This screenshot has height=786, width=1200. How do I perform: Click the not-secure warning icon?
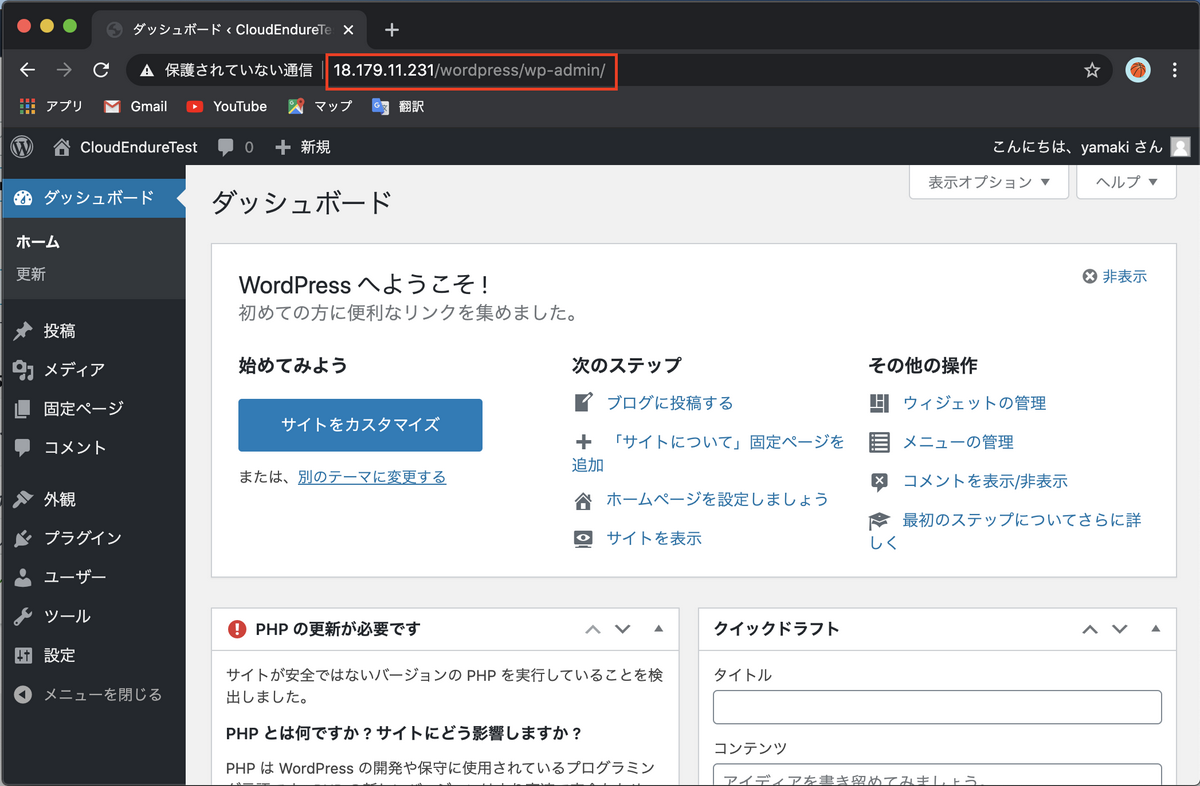coord(147,70)
